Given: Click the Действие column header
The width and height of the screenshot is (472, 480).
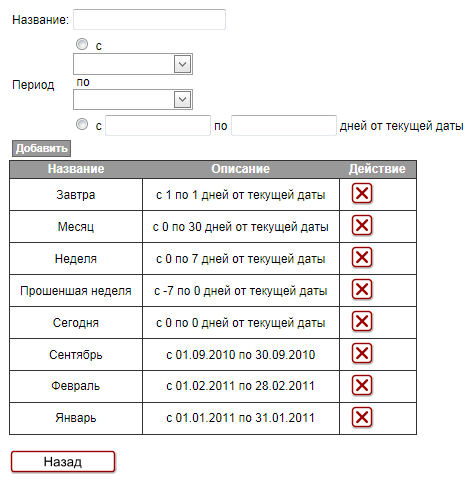Looking at the screenshot, I should (378, 169).
